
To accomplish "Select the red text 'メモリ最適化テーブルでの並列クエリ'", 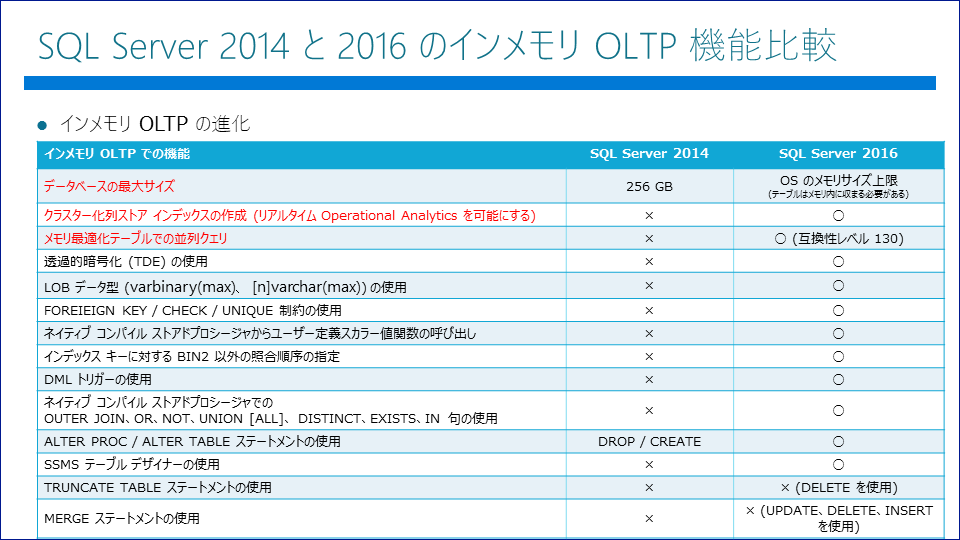I will (135, 239).
